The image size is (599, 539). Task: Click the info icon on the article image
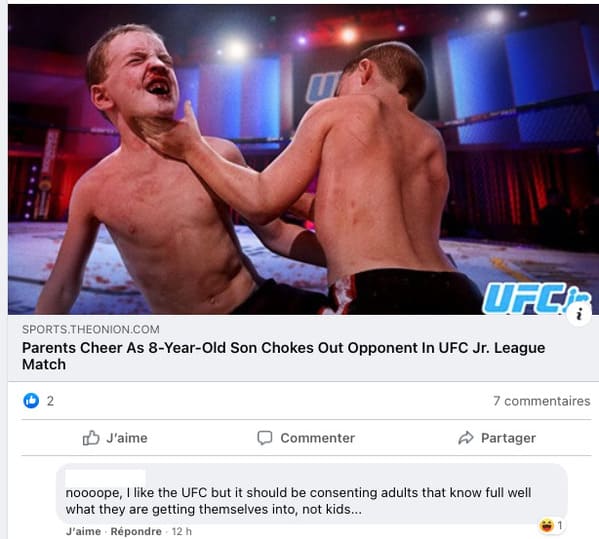click(x=579, y=314)
